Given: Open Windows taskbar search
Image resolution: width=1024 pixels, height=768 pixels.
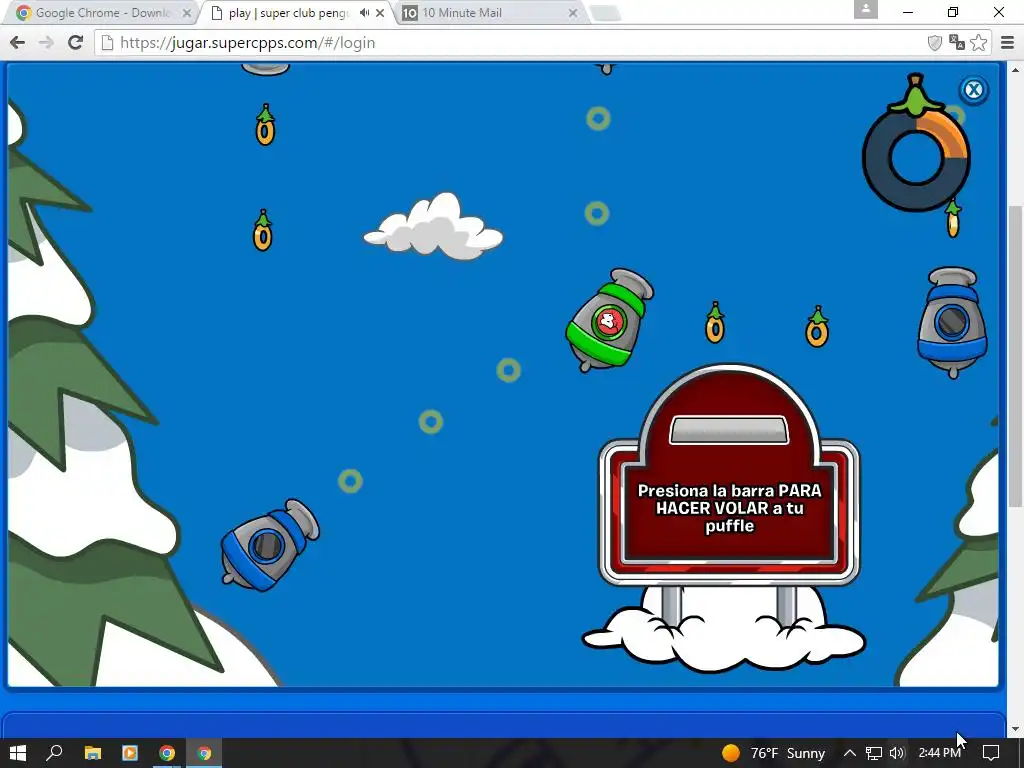Looking at the screenshot, I should point(55,753).
